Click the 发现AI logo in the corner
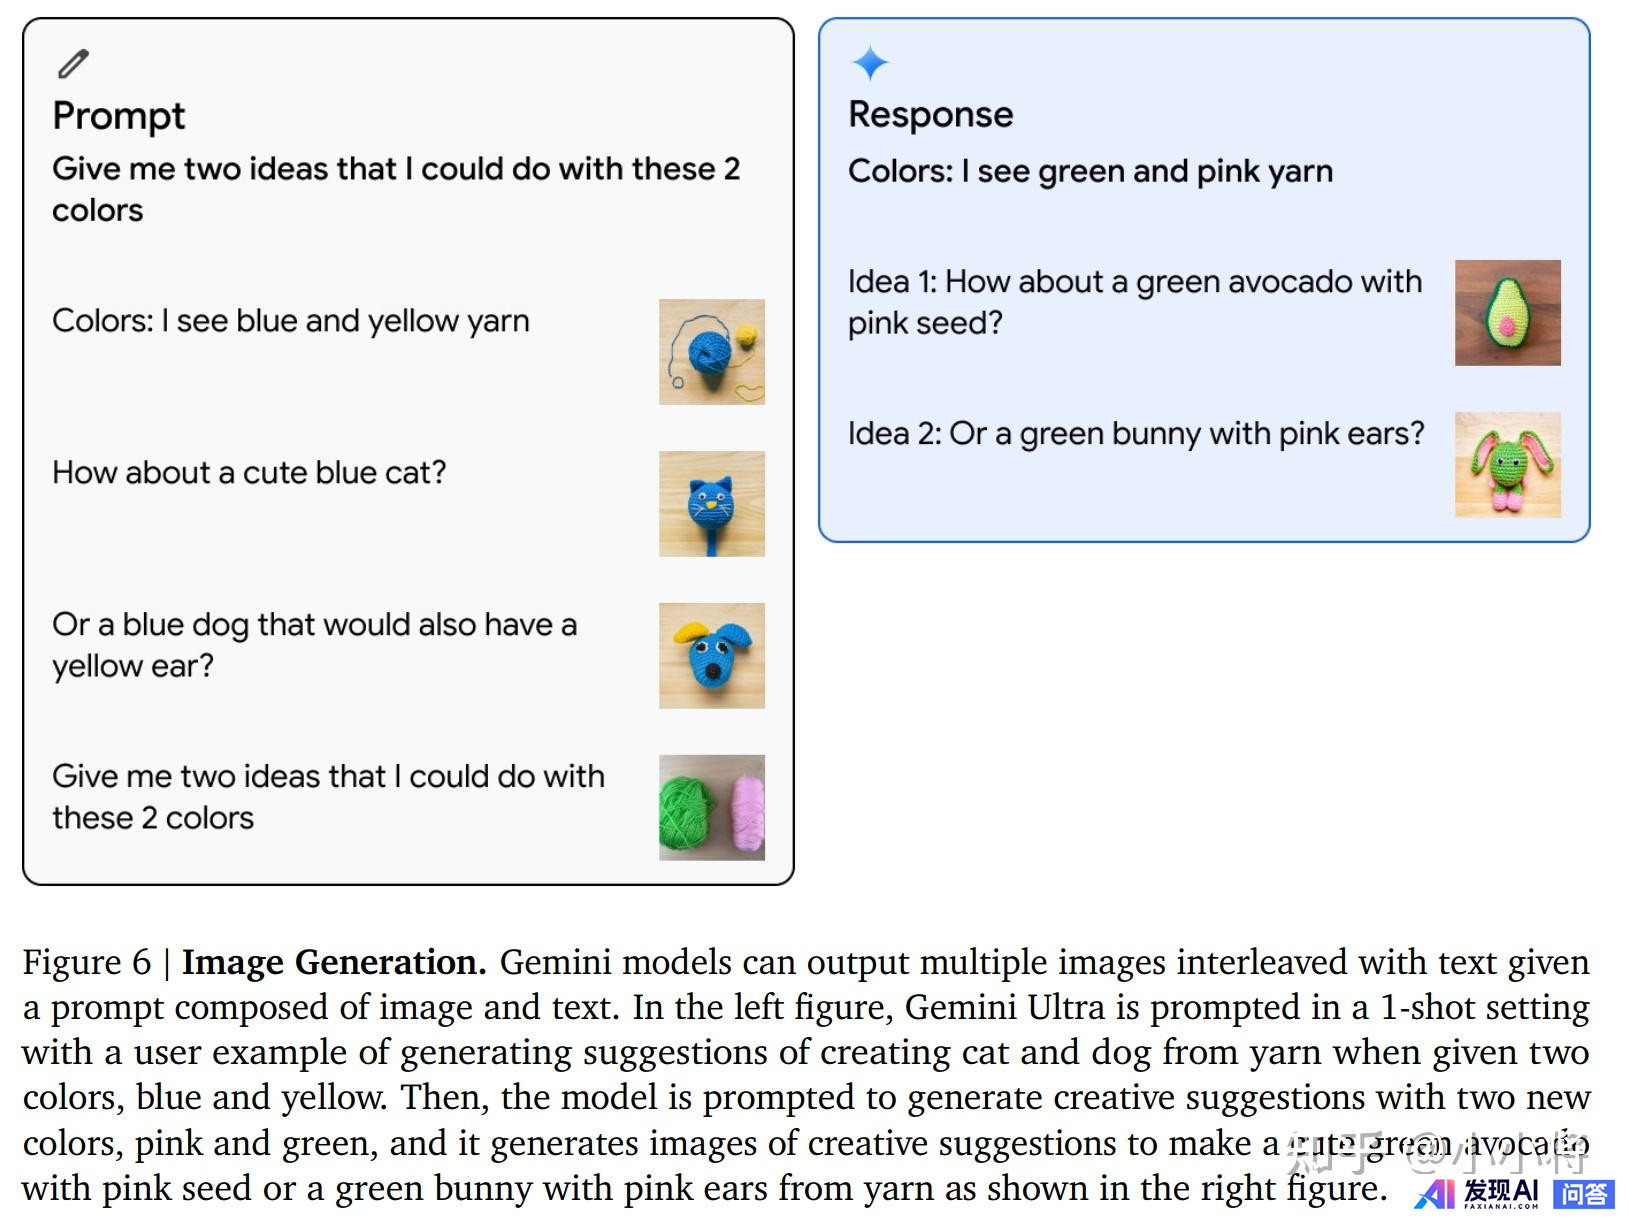 pyautogui.click(x=1478, y=1193)
